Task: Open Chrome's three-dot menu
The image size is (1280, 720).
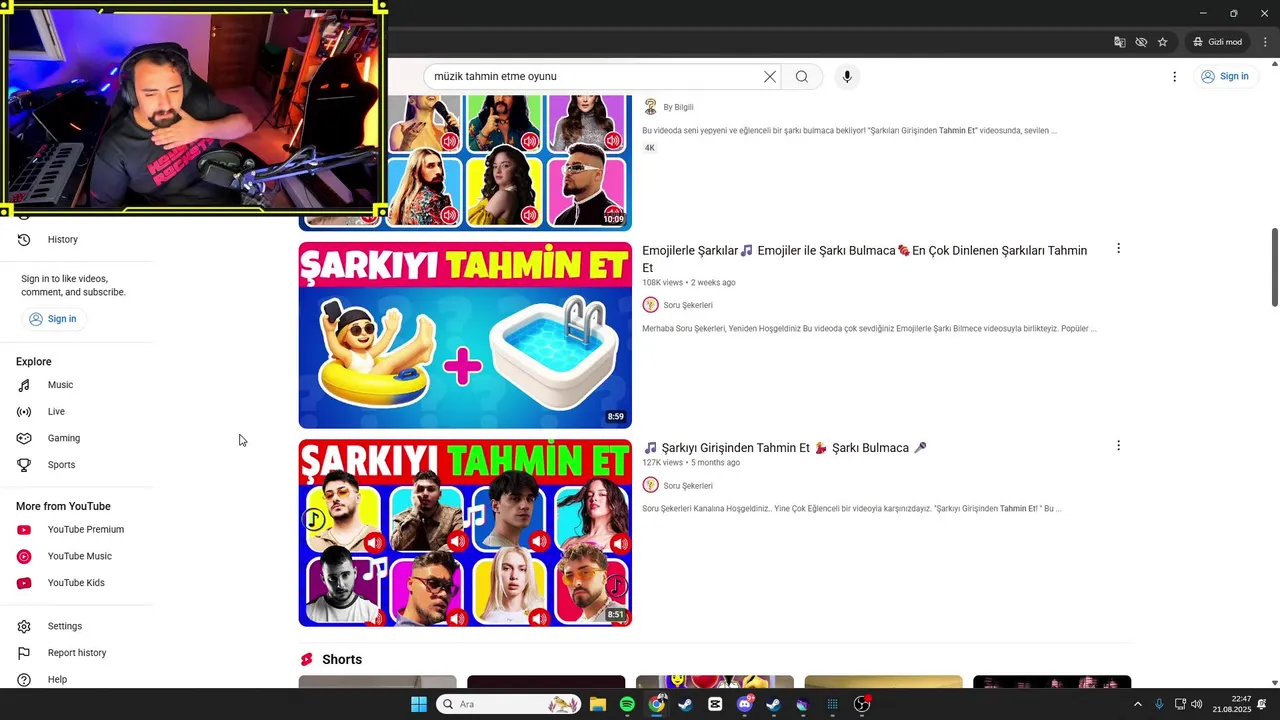Action: click(x=1265, y=42)
